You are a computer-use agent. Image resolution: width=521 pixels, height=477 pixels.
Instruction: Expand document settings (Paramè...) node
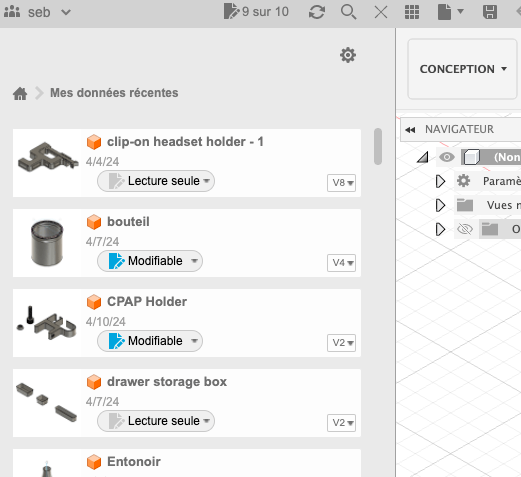point(440,181)
